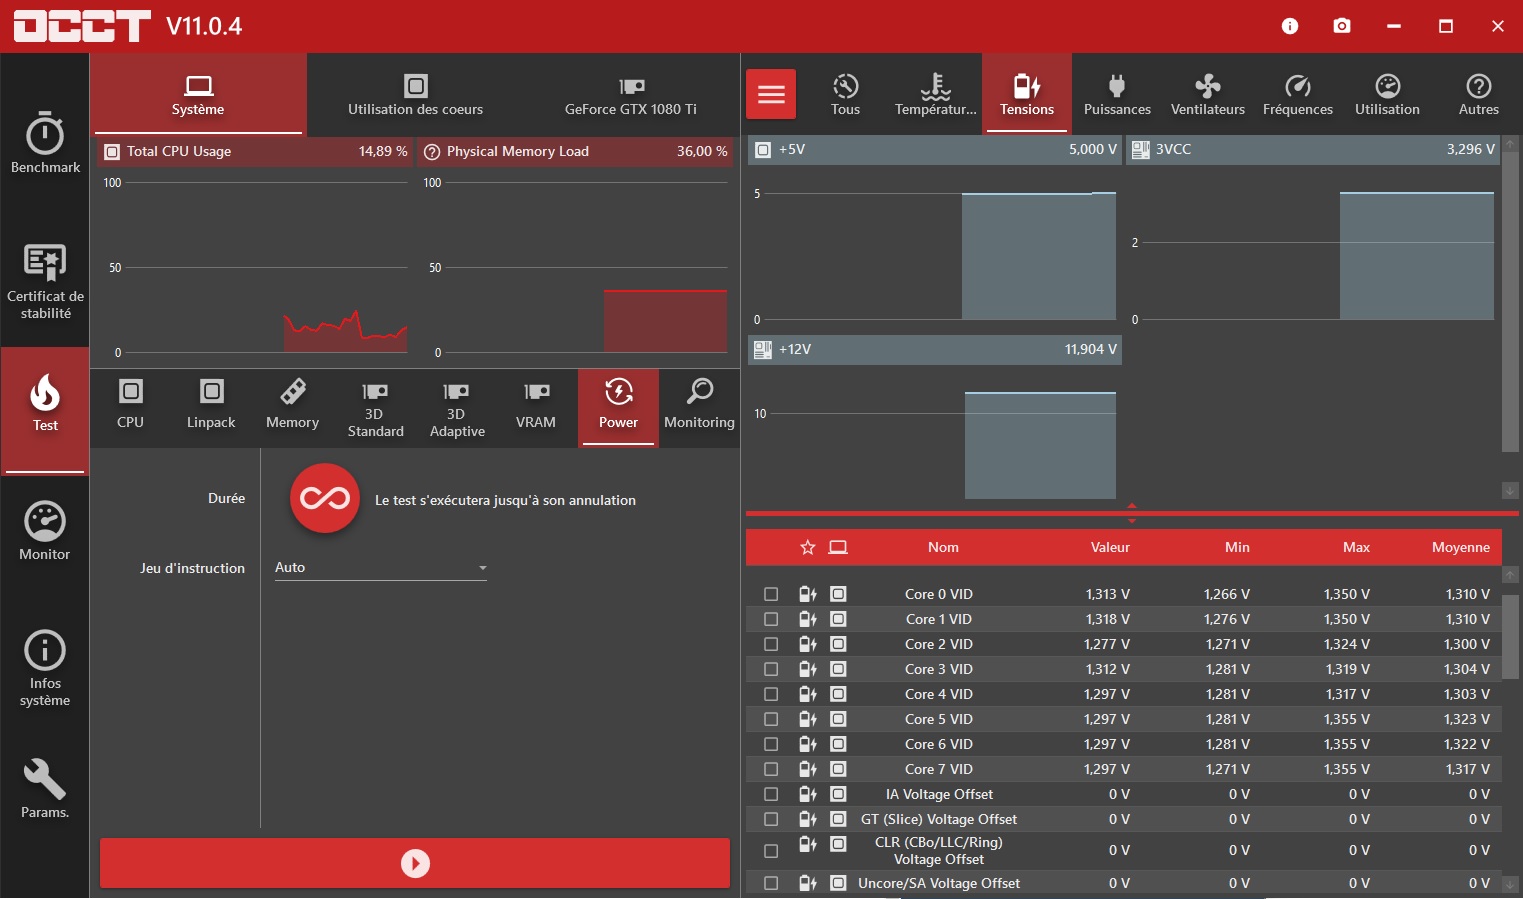Click the screenshot camera icon
Image resolution: width=1523 pixels, height=899 pixels.
(1342, 26)
